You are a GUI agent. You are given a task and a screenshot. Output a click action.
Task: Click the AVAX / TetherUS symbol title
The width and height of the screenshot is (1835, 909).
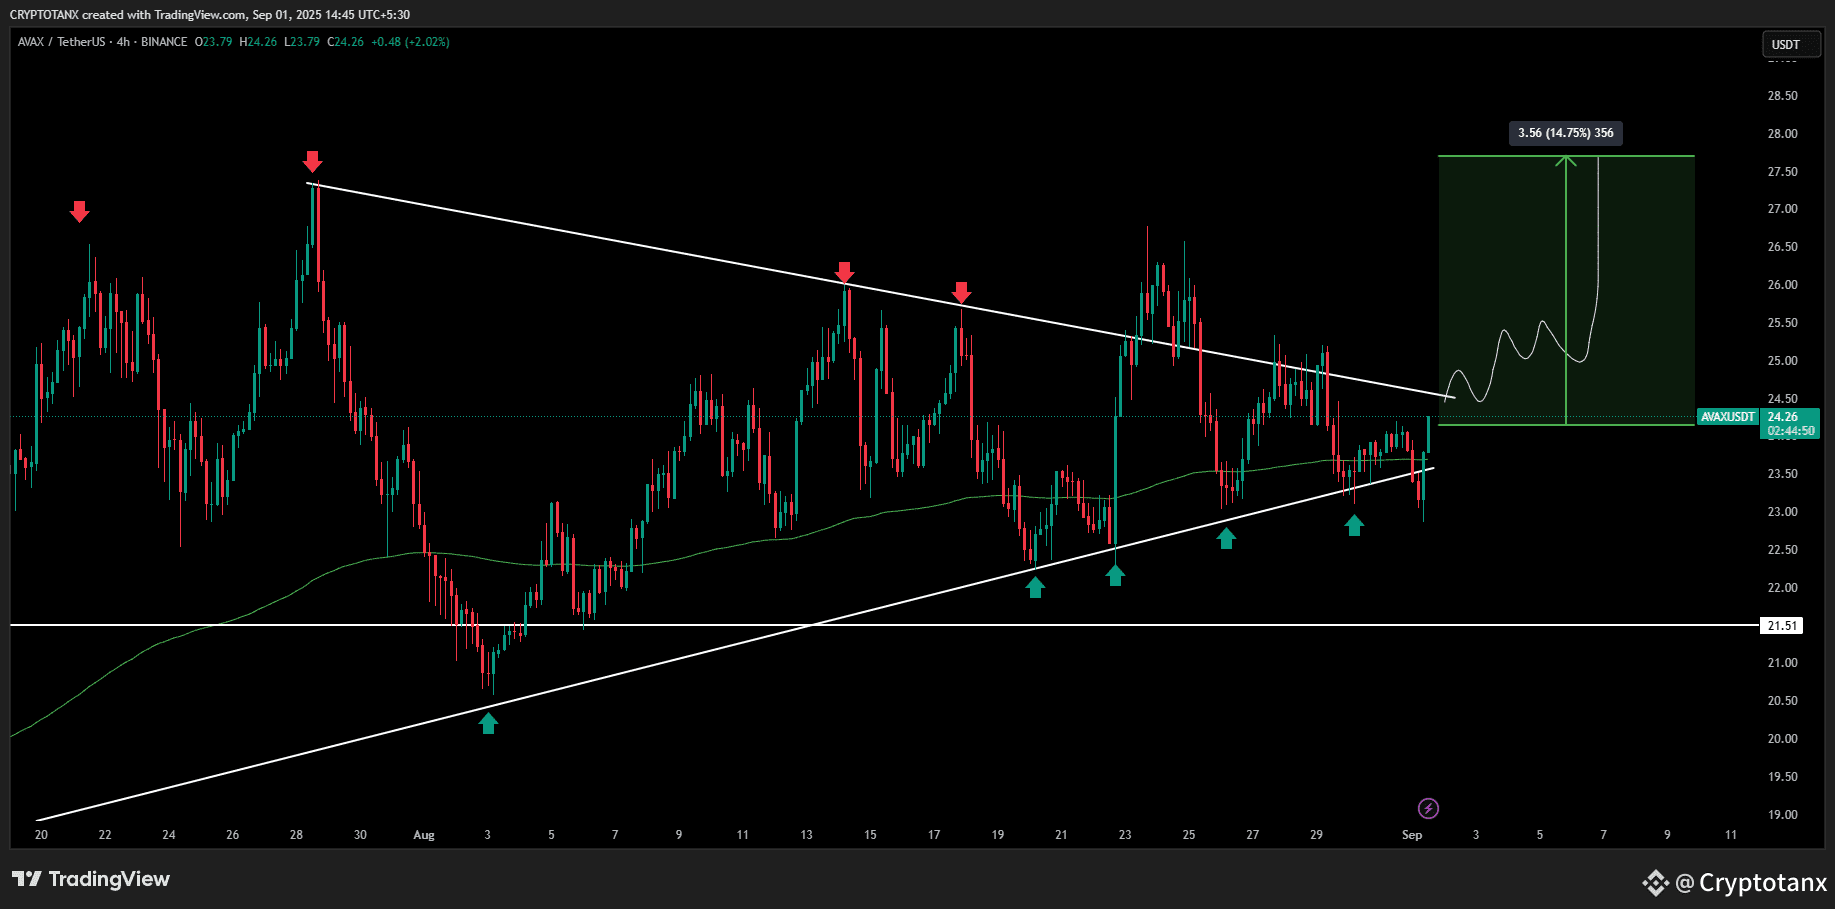tap(61, 42)
